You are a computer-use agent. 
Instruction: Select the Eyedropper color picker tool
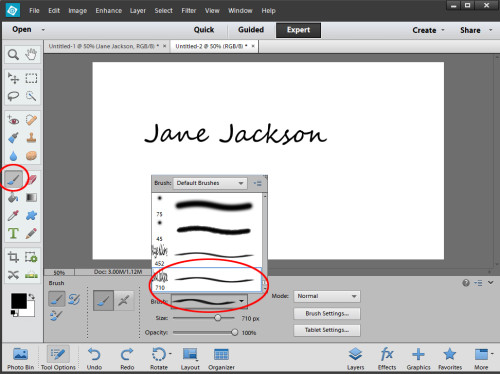13,216
